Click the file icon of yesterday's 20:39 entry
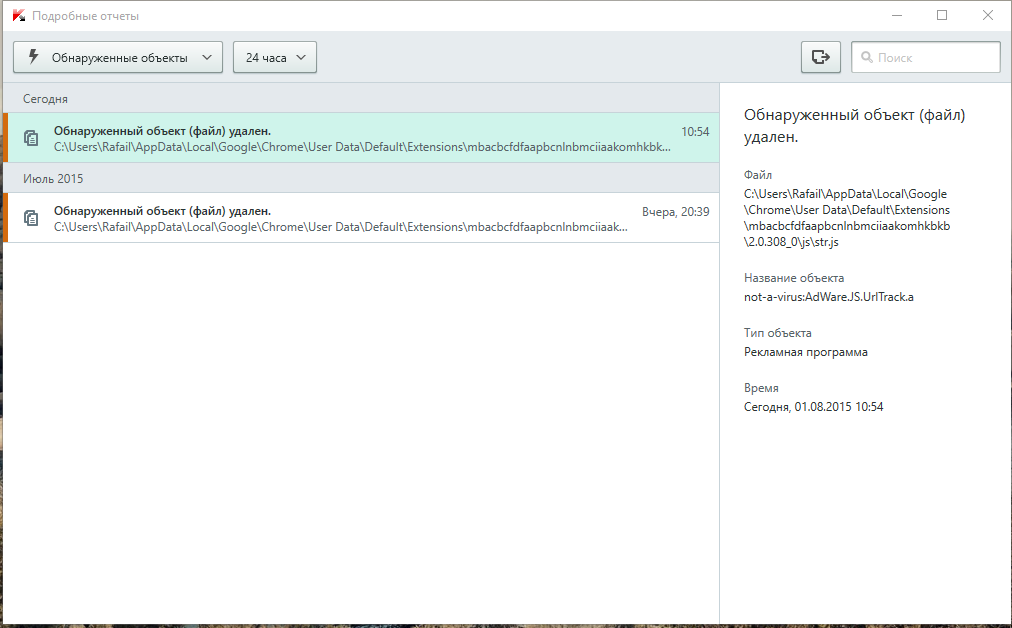Viewport: 1012px width, 628px height. (31, 218)
